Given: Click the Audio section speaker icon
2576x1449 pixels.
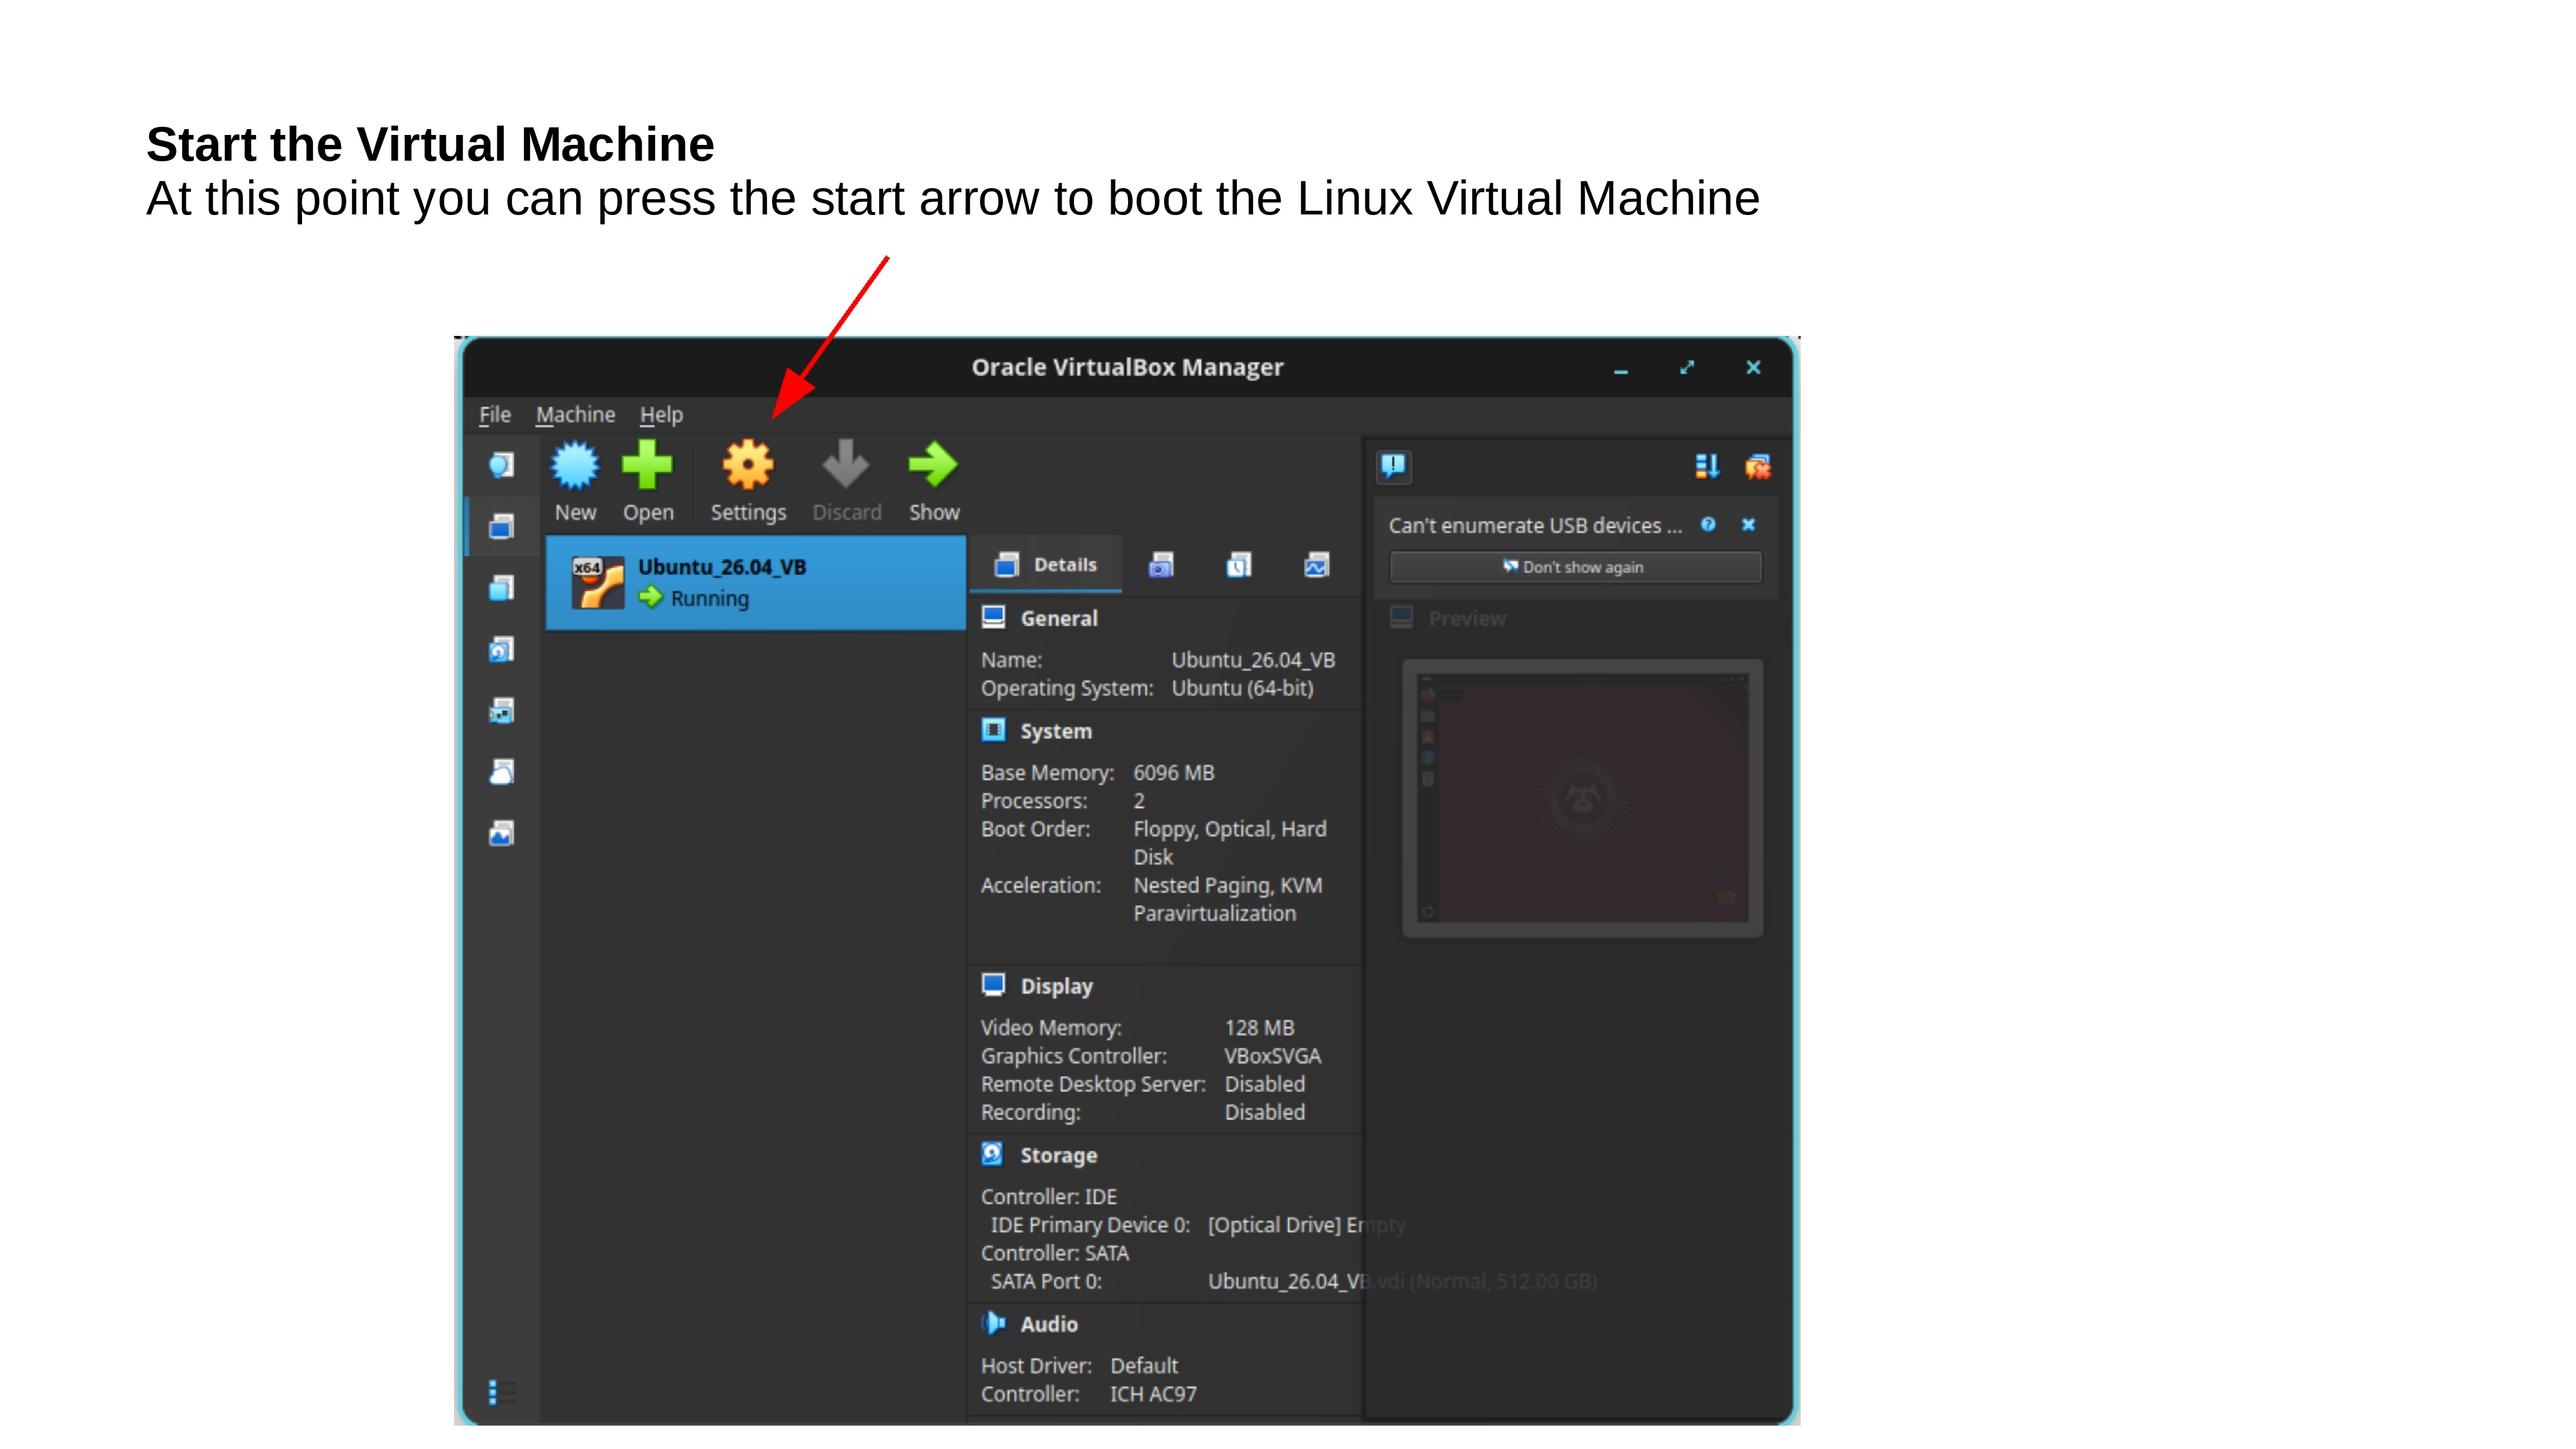Looking at the screenshot, I should coord(993,1323).
